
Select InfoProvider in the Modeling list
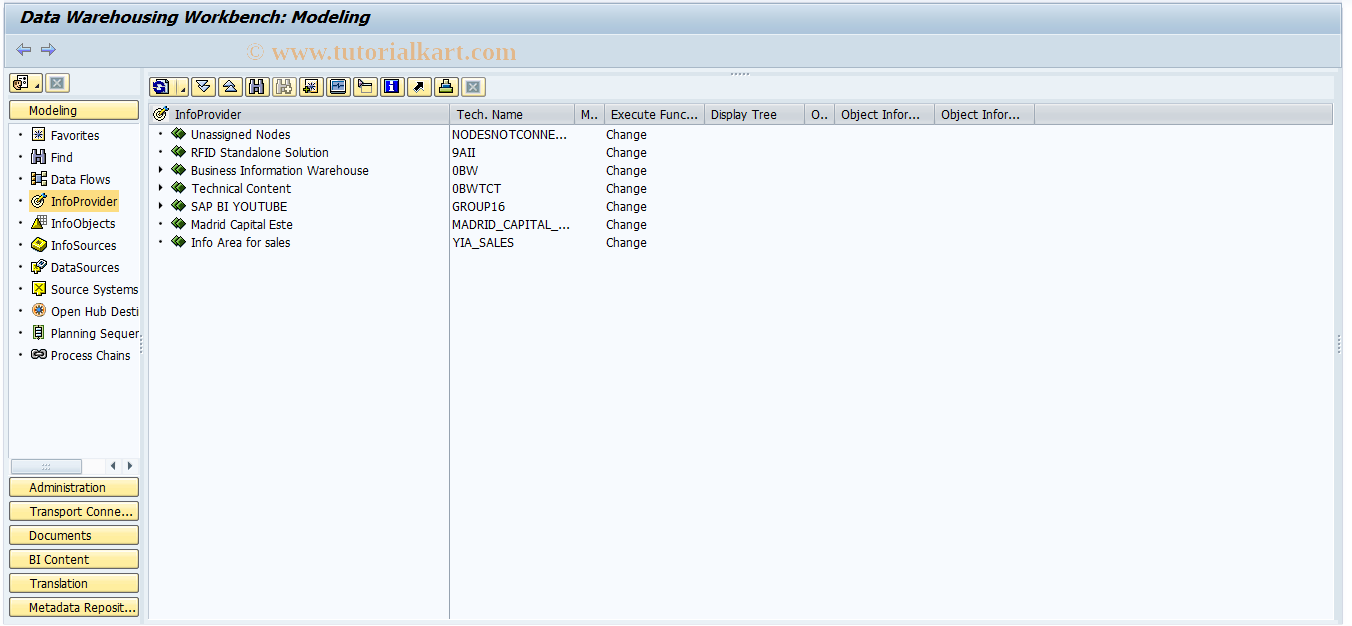(84, 201)
